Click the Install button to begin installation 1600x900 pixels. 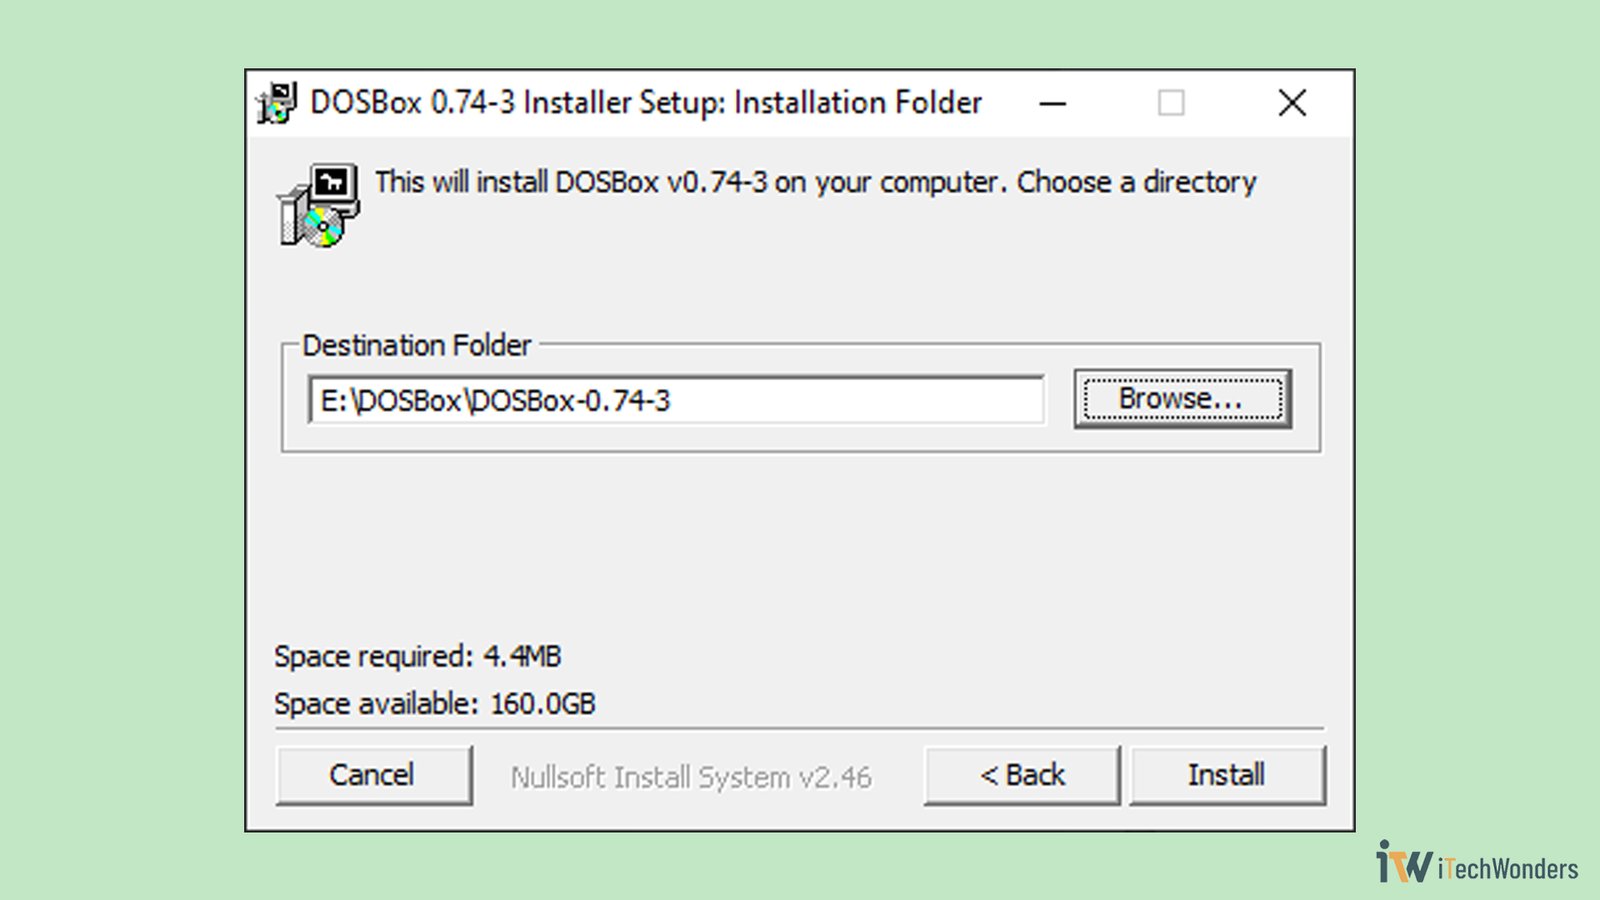(x=1228, y=775)
